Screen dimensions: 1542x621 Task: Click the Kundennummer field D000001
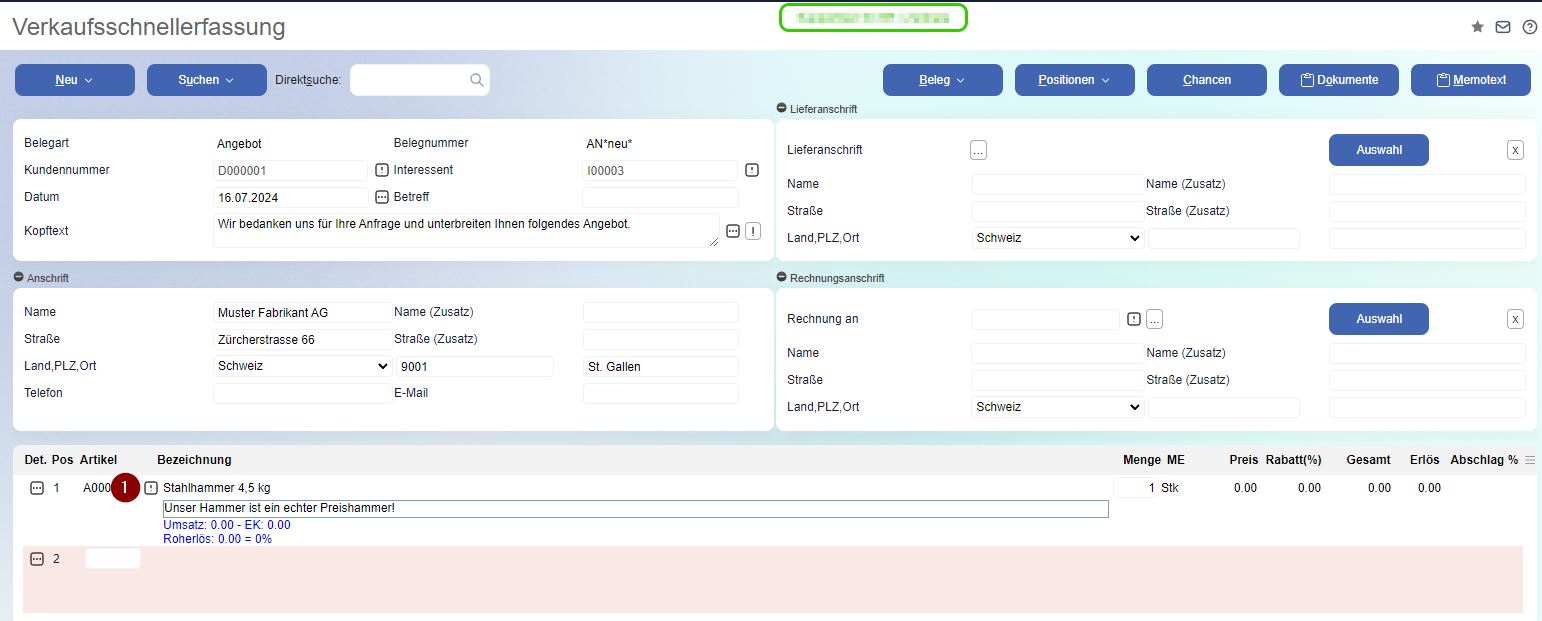[x=291, y=171]
